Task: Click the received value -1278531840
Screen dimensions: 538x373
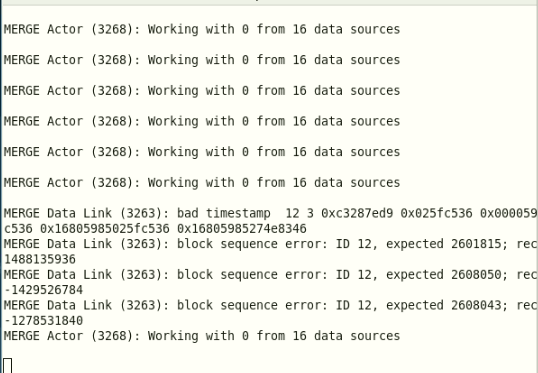Action: click(44, 320)
